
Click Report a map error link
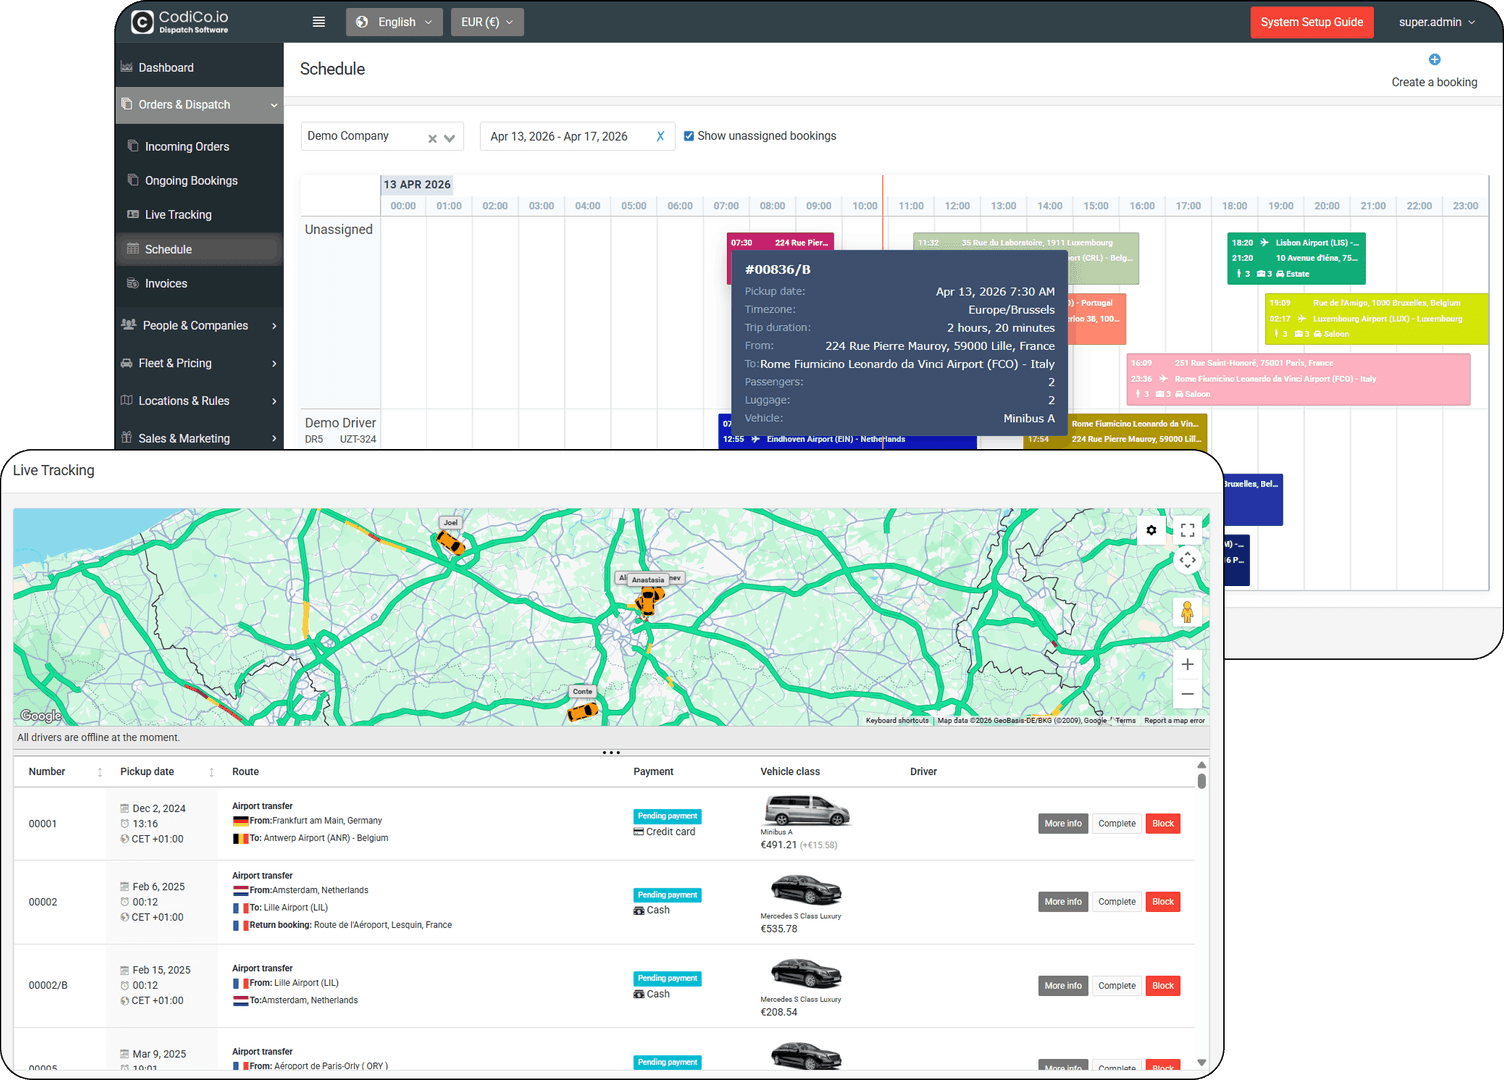[x=1174, y=721]
